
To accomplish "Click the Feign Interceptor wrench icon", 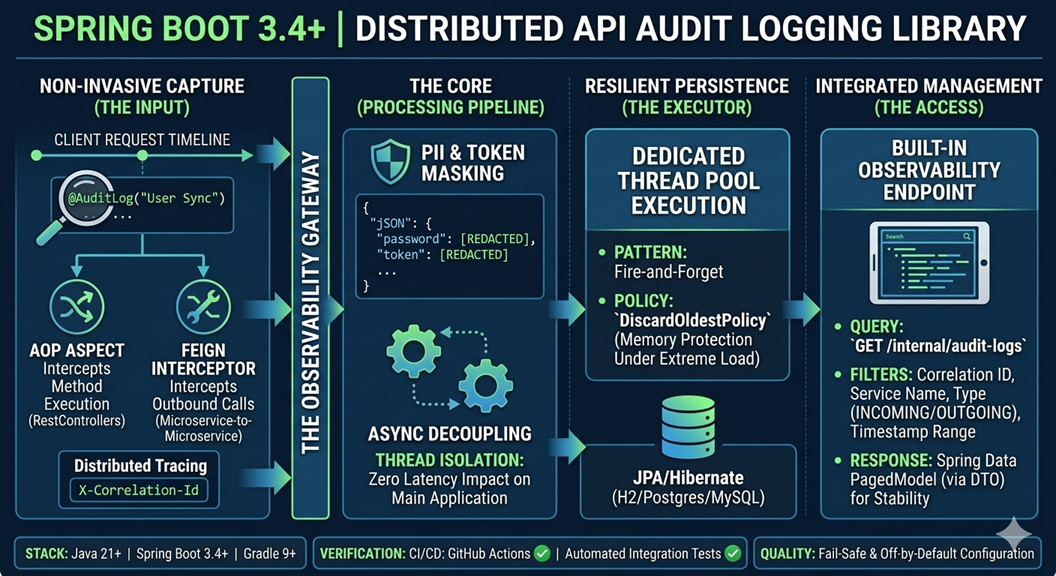I will [x=203, y=307].
